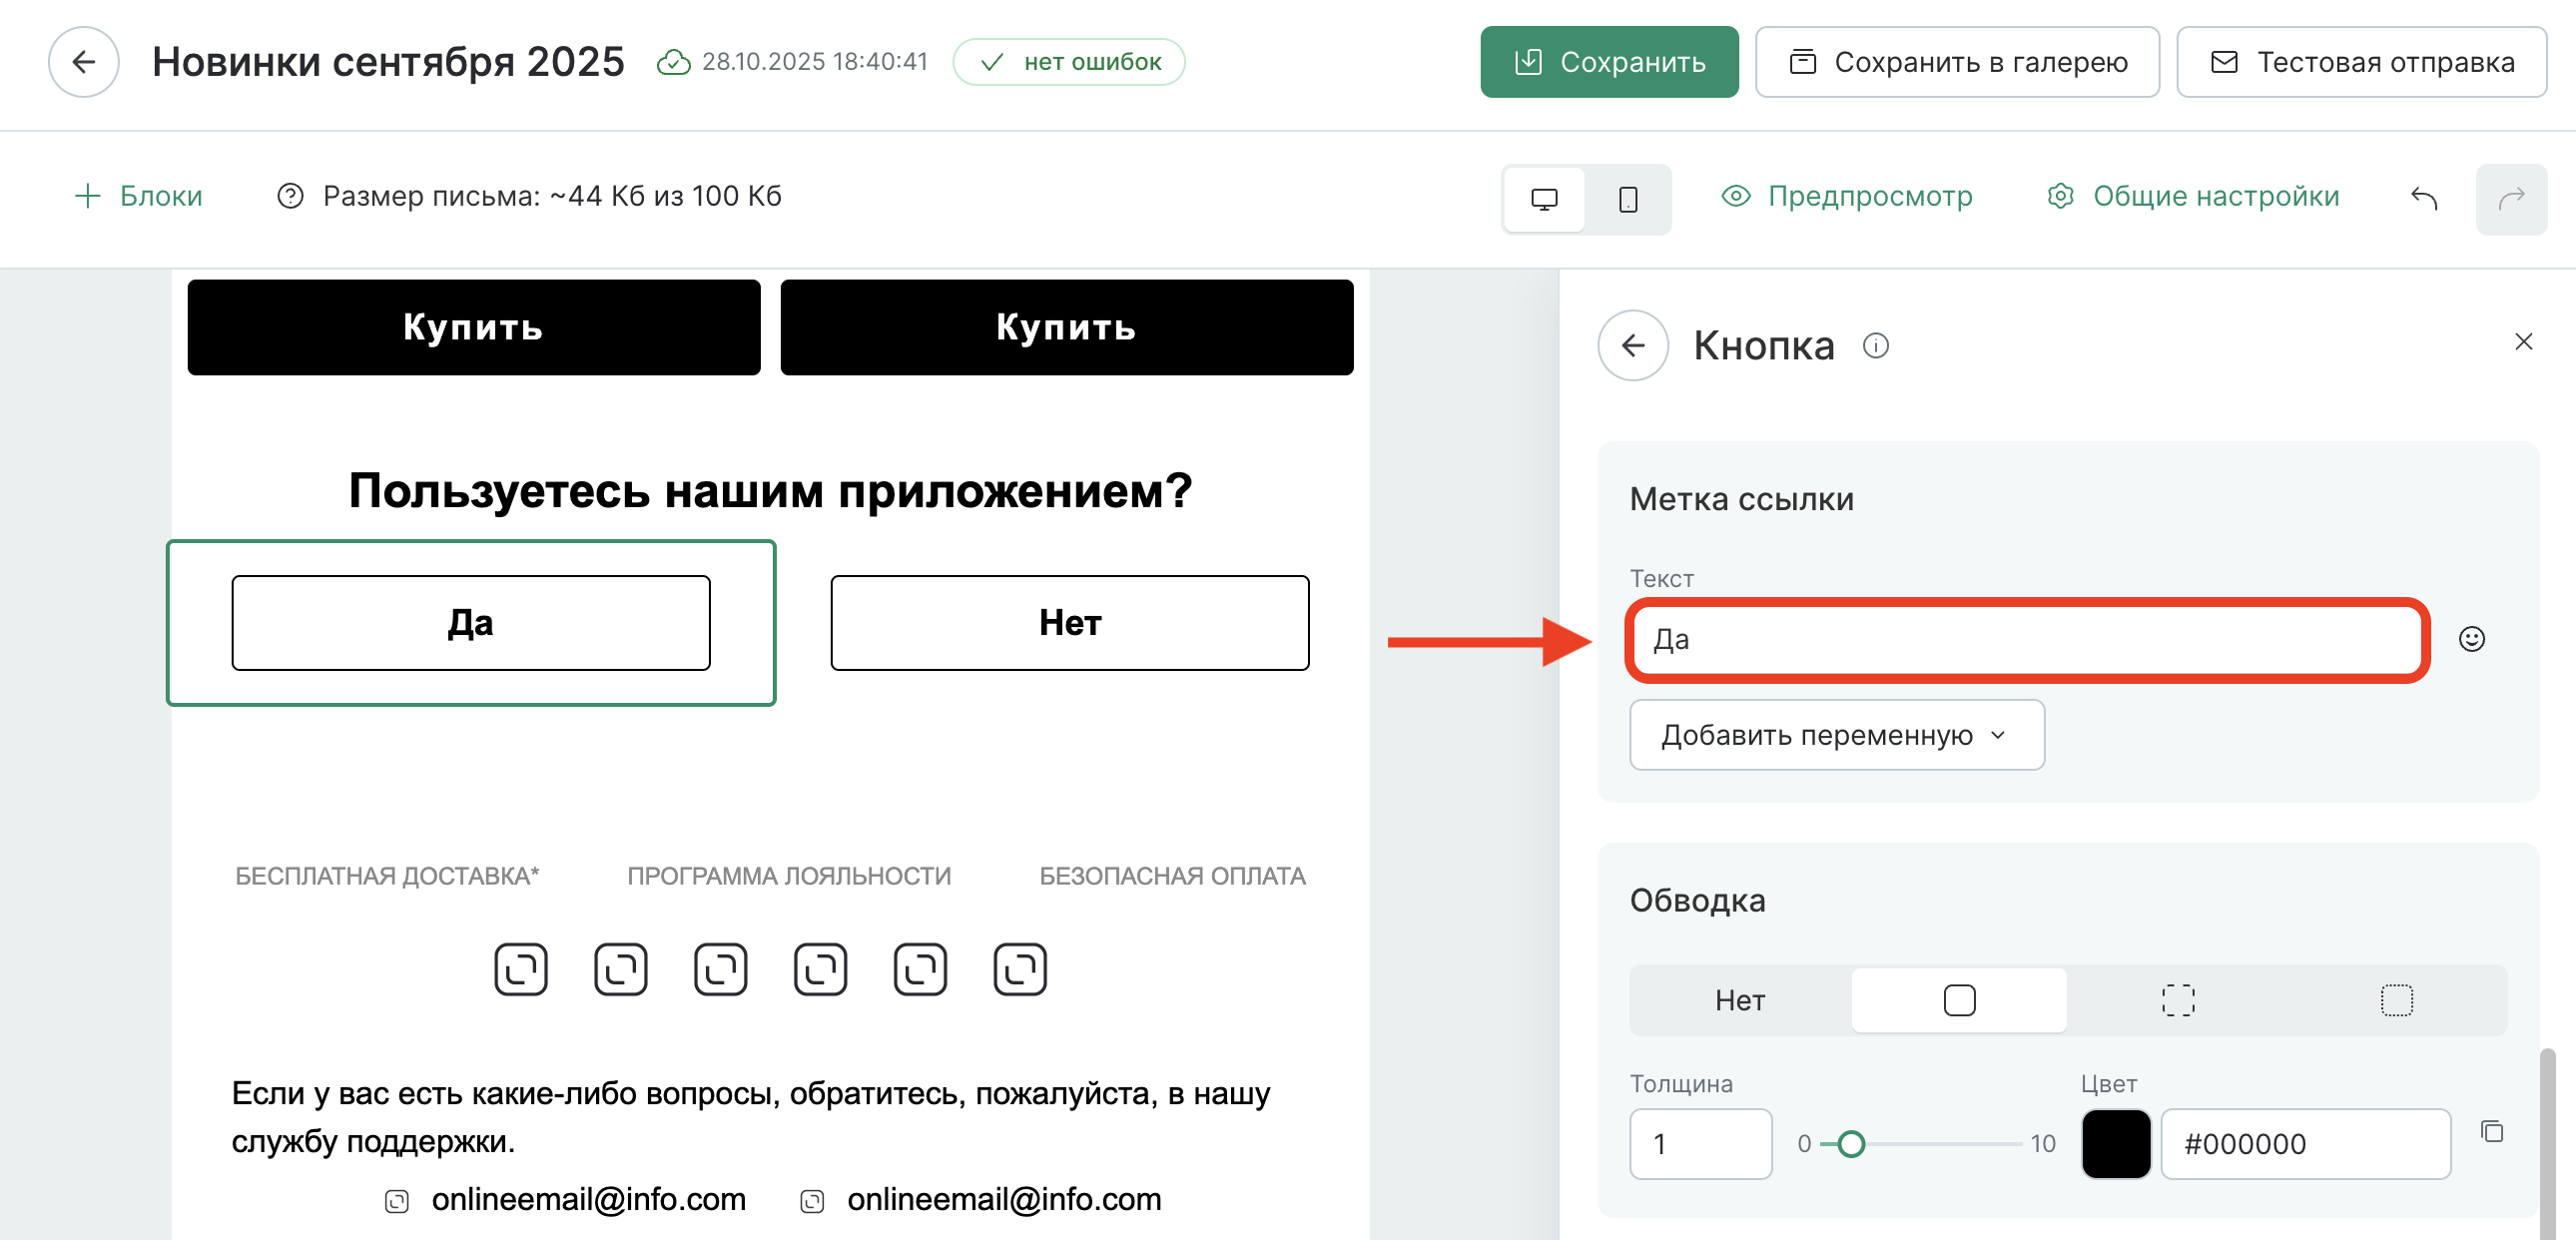
Task: Expand the Блоки panel
Action: coord(139,196)
